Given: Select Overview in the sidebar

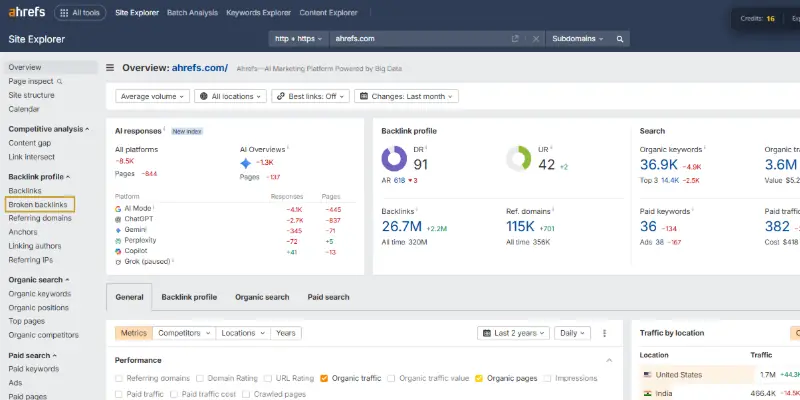Looking at the screenshot, I should [x=51, y=67].
